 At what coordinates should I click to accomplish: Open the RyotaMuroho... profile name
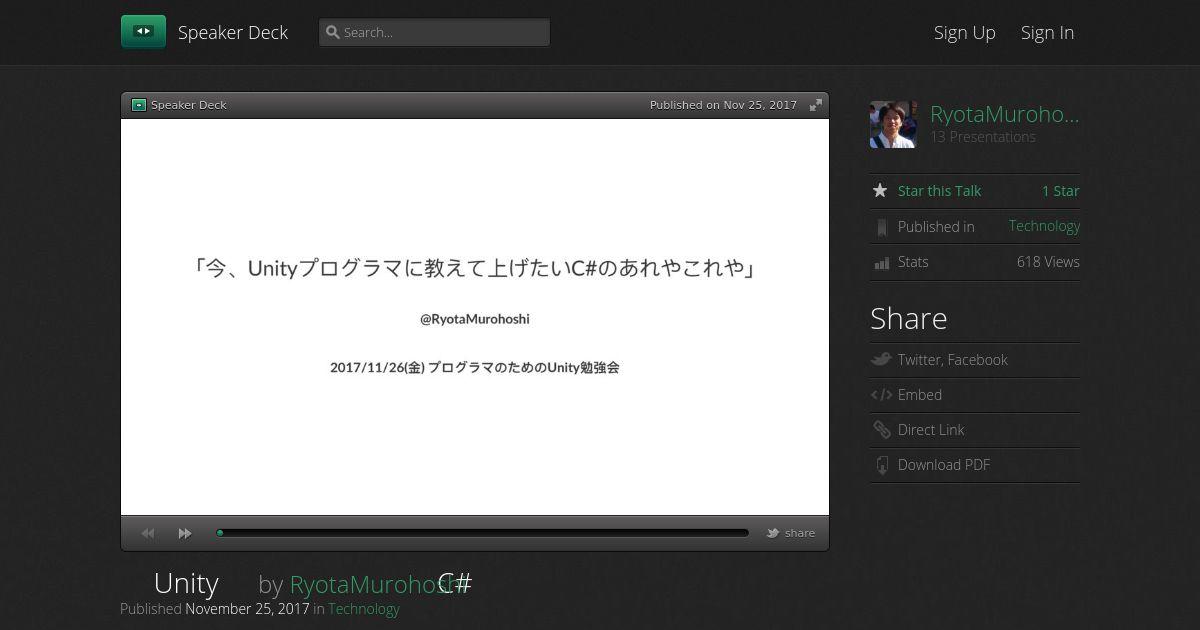[x=1005, y=114]
